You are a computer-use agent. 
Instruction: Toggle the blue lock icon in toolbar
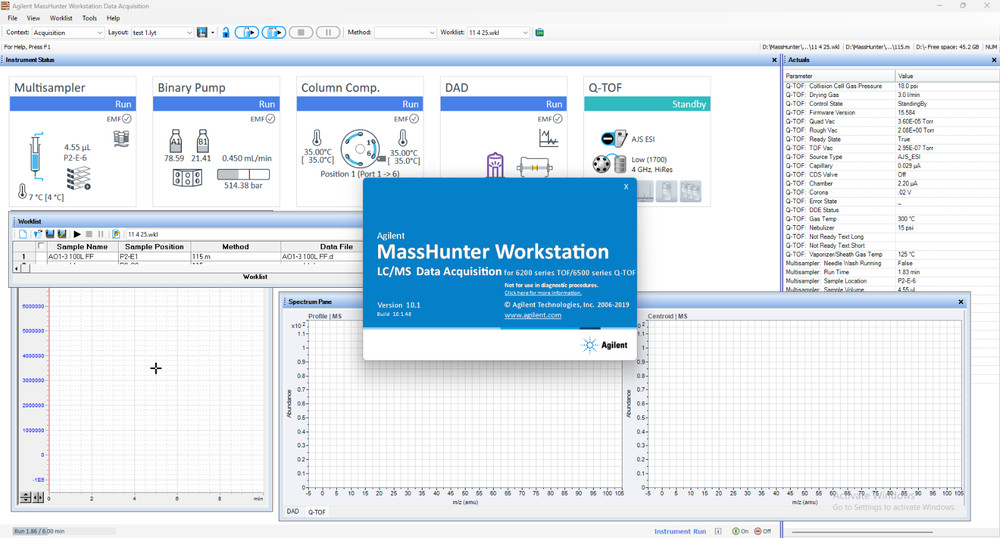[x=226, y=33]
